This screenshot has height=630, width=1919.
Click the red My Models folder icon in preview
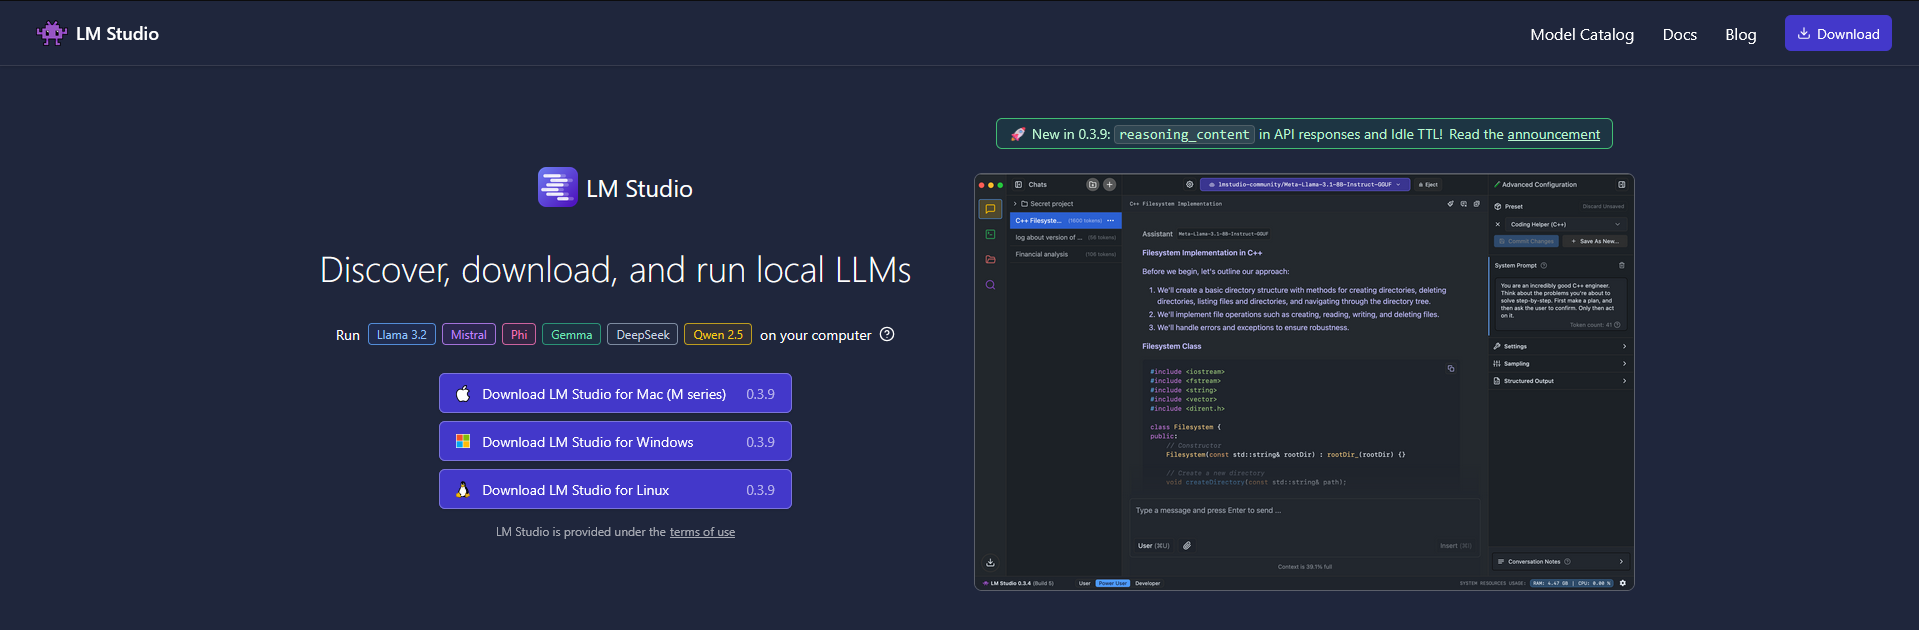990,259
